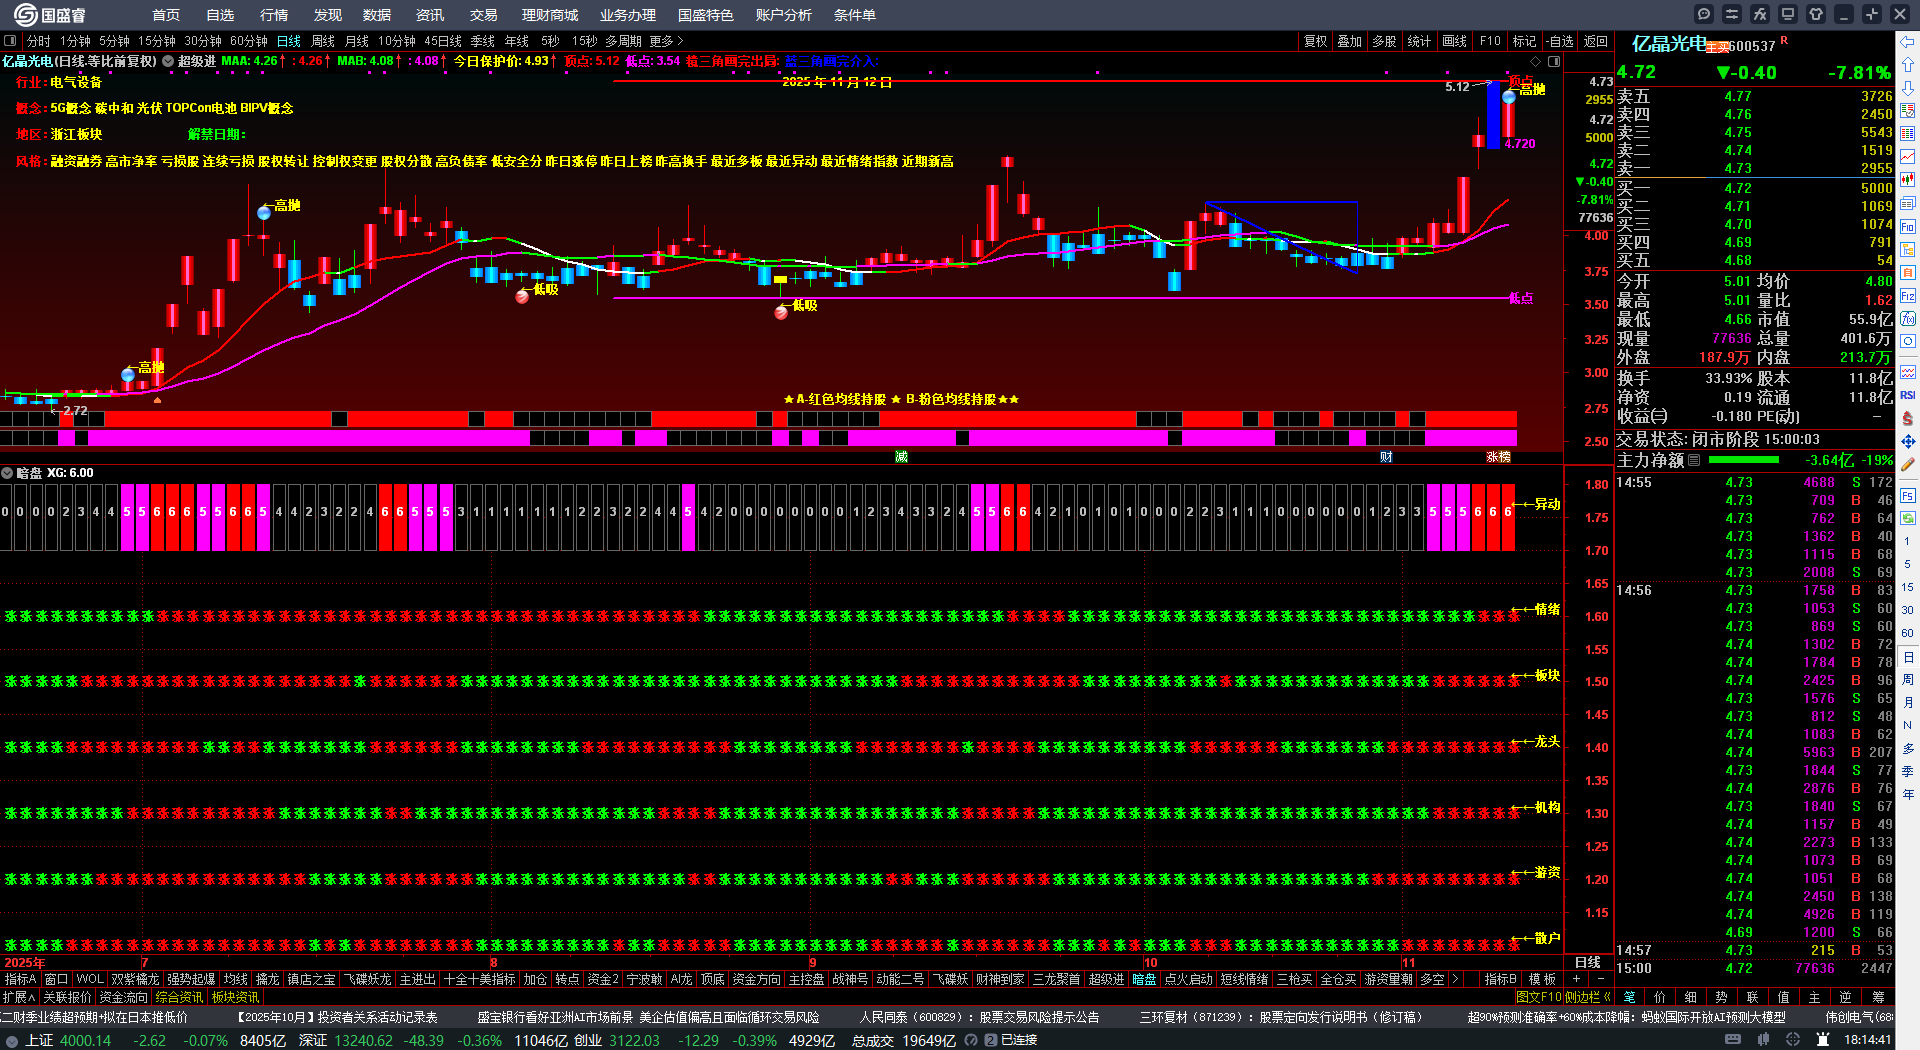Toggle the list icon beside 主力净额
Image resolution: width=1920 pixels, height=1050 pixels.
pos(1694,460)
